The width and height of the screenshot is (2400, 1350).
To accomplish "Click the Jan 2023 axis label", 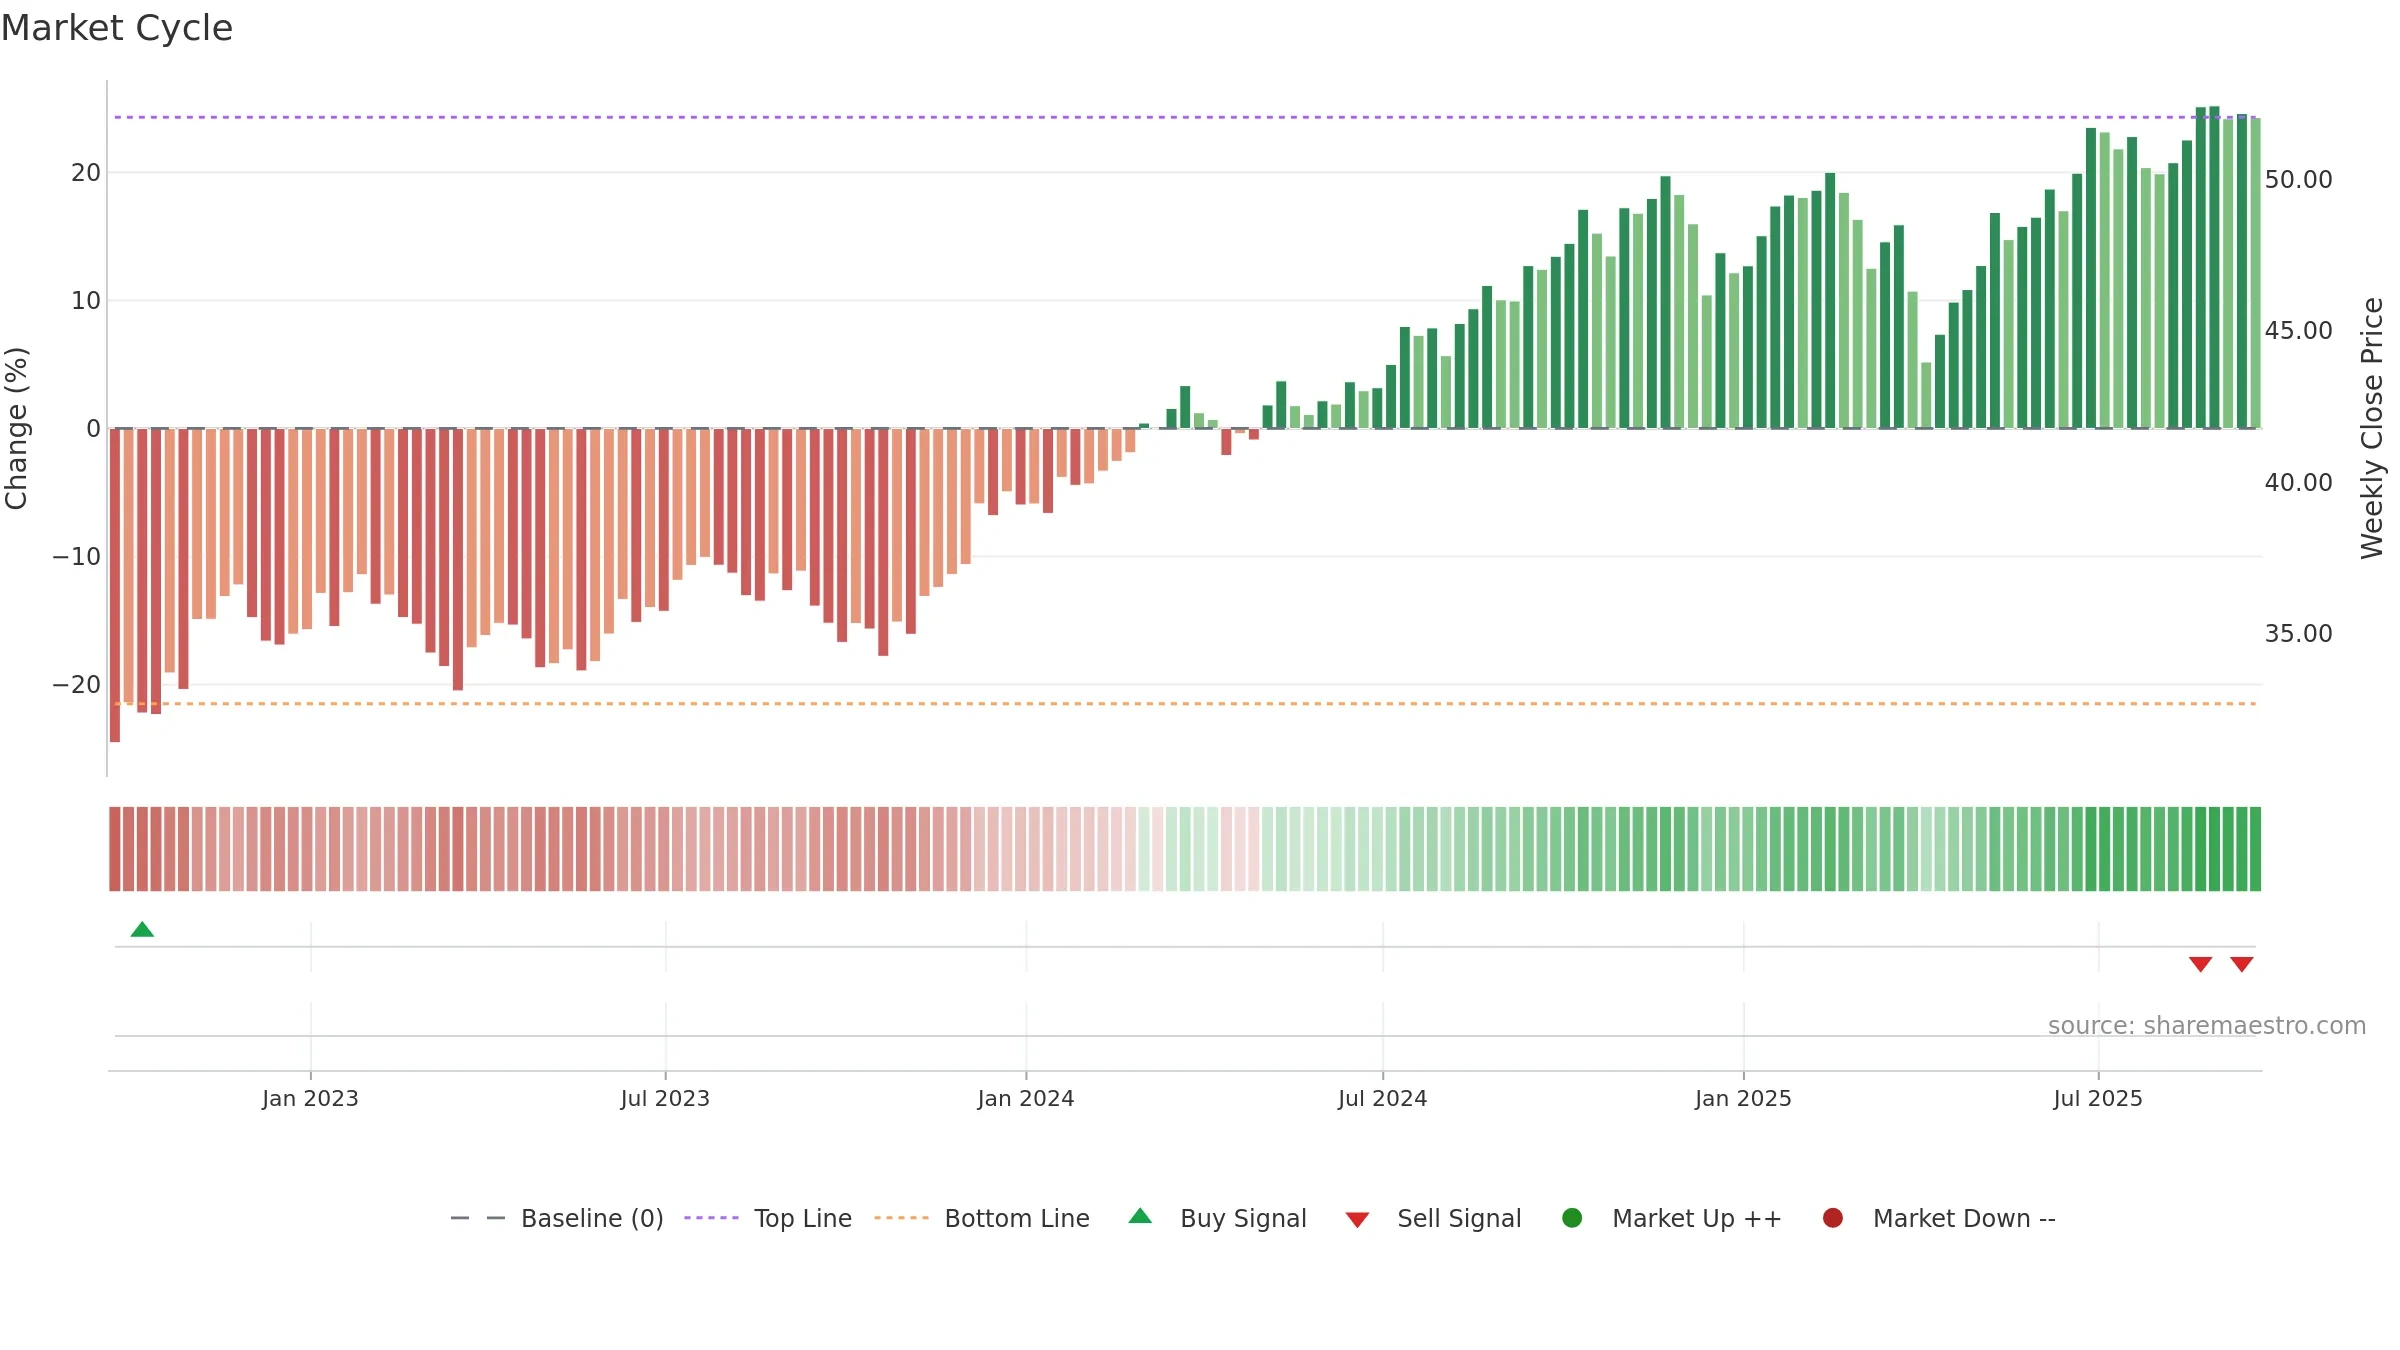I will click(310, 1098).
